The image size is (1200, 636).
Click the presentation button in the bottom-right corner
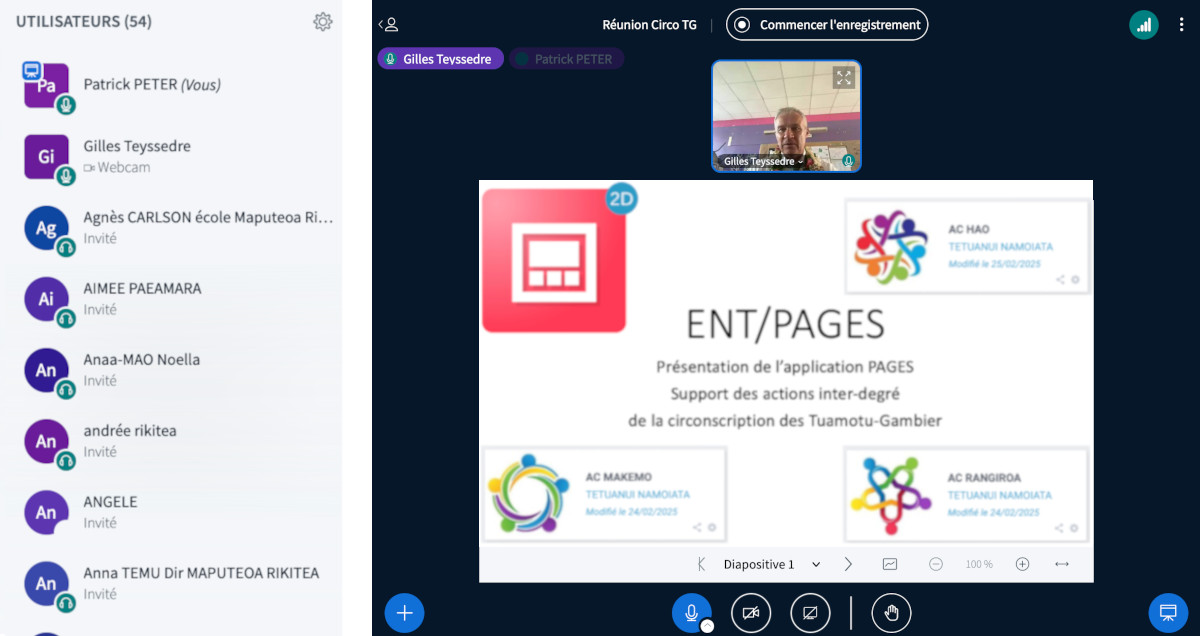click(1167, 613)
